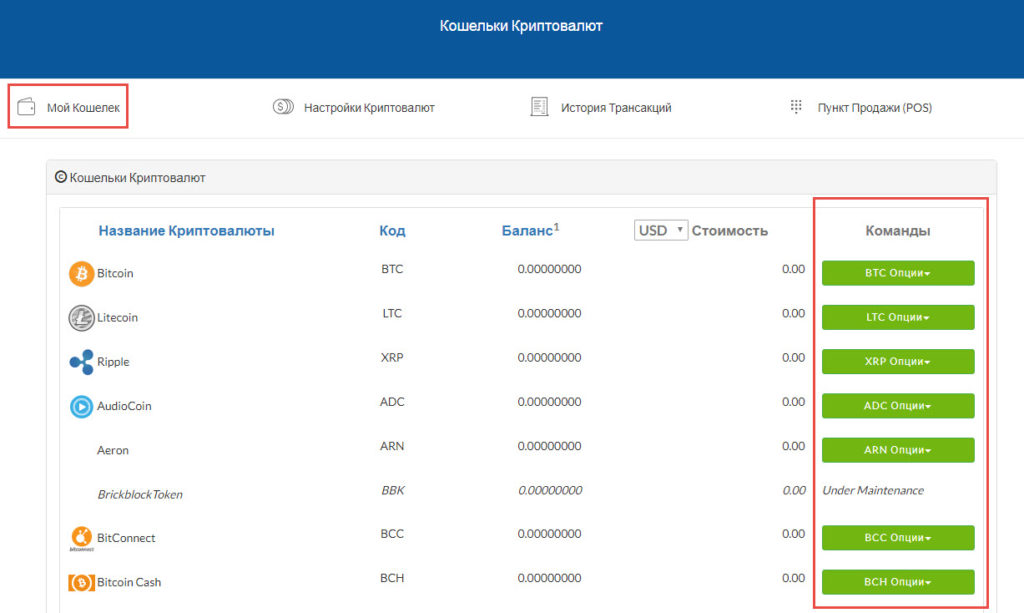Expand the XRP Опции dropdown button

coord(898,362)
